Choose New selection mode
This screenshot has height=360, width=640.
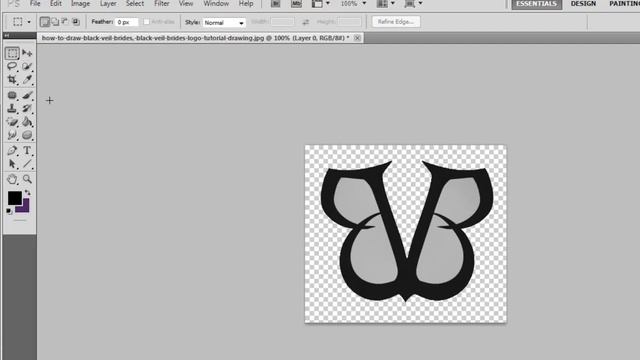click(x=44, y=22)
